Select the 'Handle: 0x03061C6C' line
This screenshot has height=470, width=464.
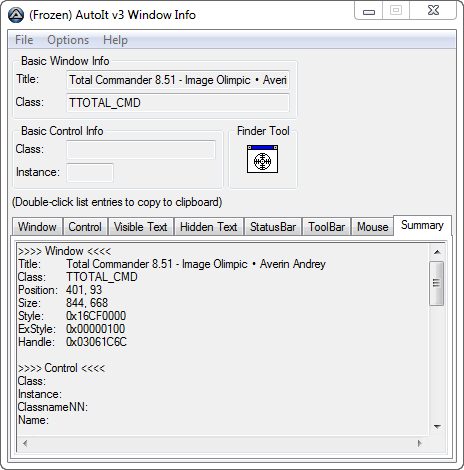pyautogui.click(x=72, y=342)
